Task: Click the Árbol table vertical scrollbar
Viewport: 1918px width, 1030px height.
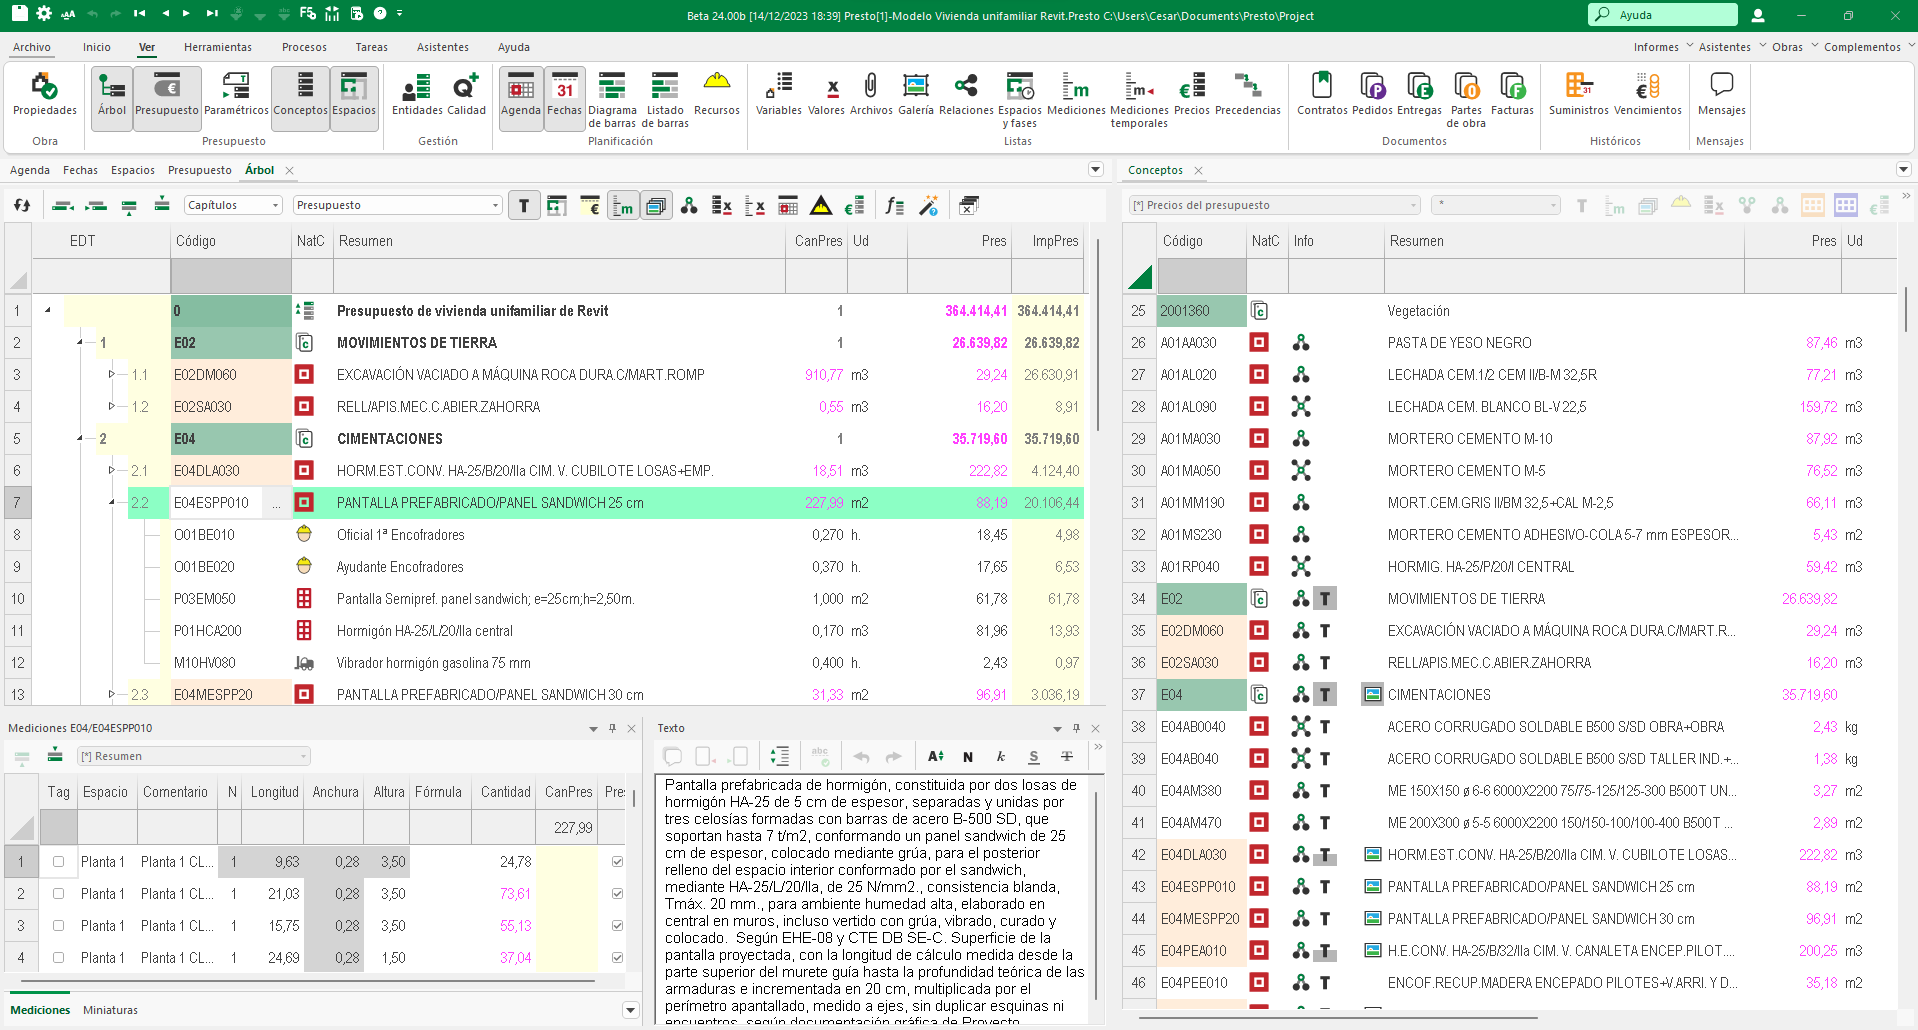Action: pyautogui.click(x=1097, y=335)
